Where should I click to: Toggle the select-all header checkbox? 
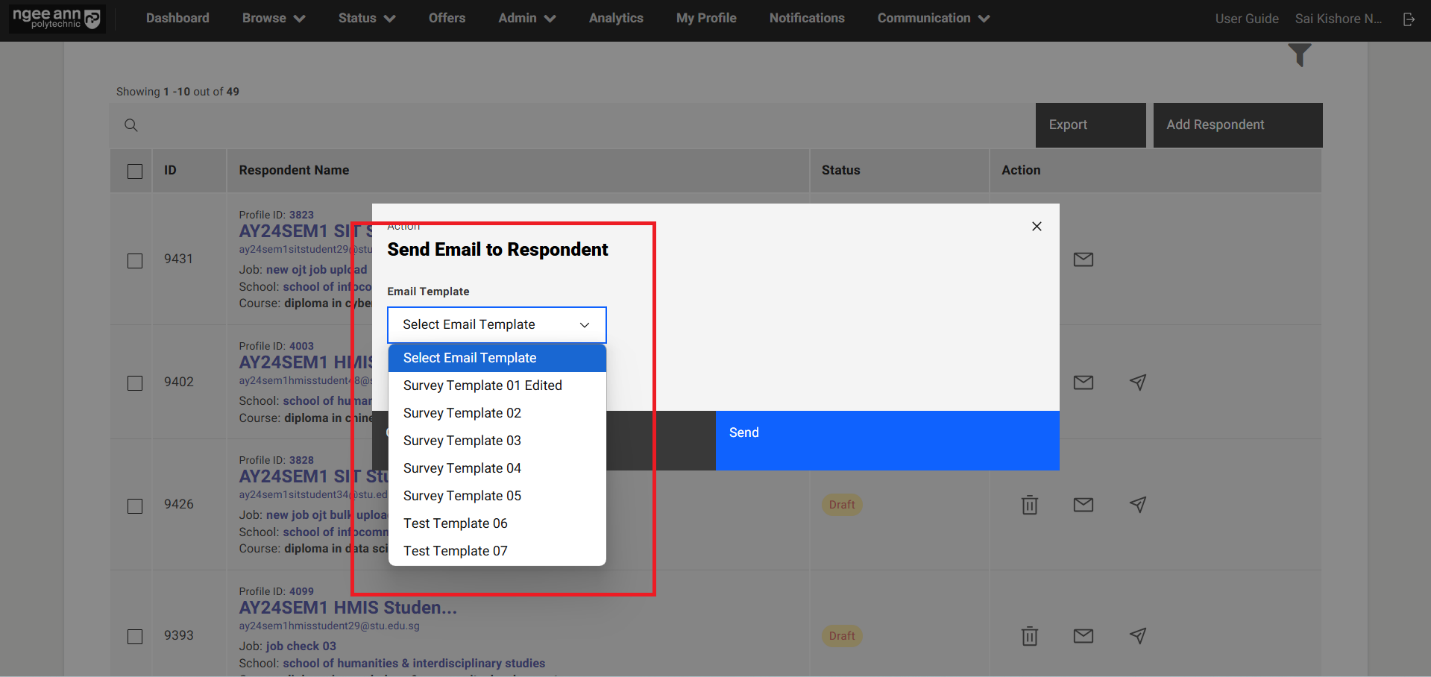click(x=135, y=171)
